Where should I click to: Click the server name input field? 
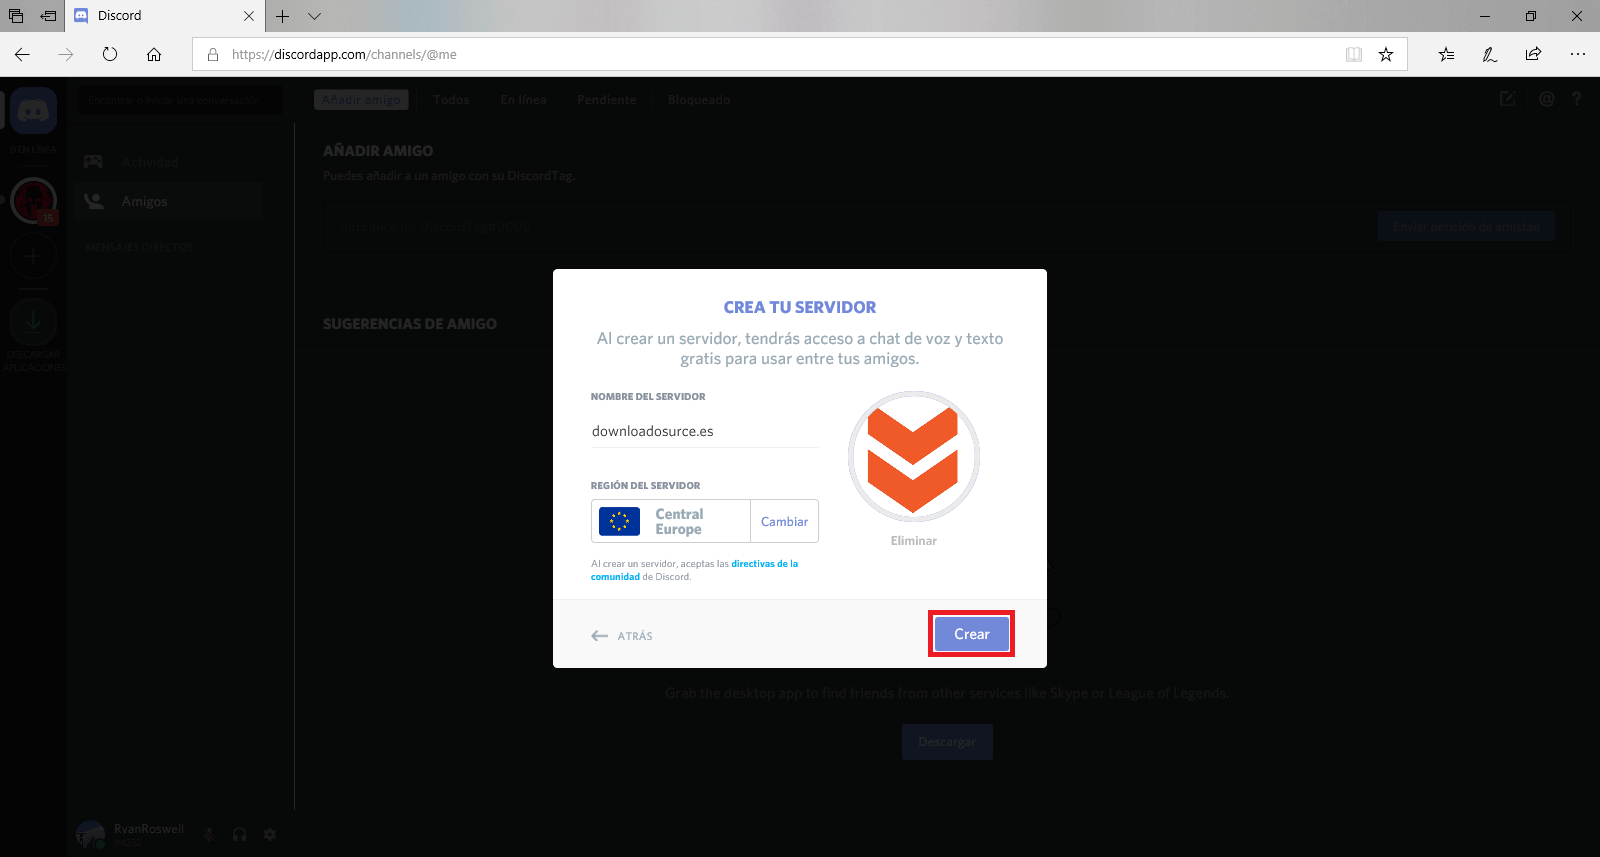[704, 431]
